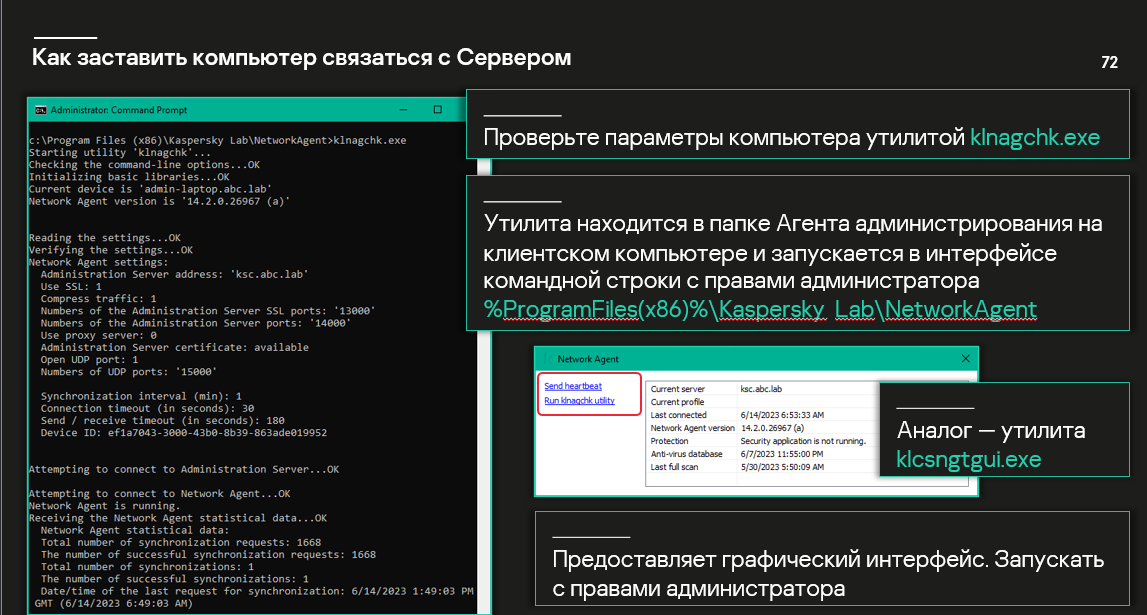Open the Run klnagchk utility link
The image size is (1147, 615).
tap(579, 401)
